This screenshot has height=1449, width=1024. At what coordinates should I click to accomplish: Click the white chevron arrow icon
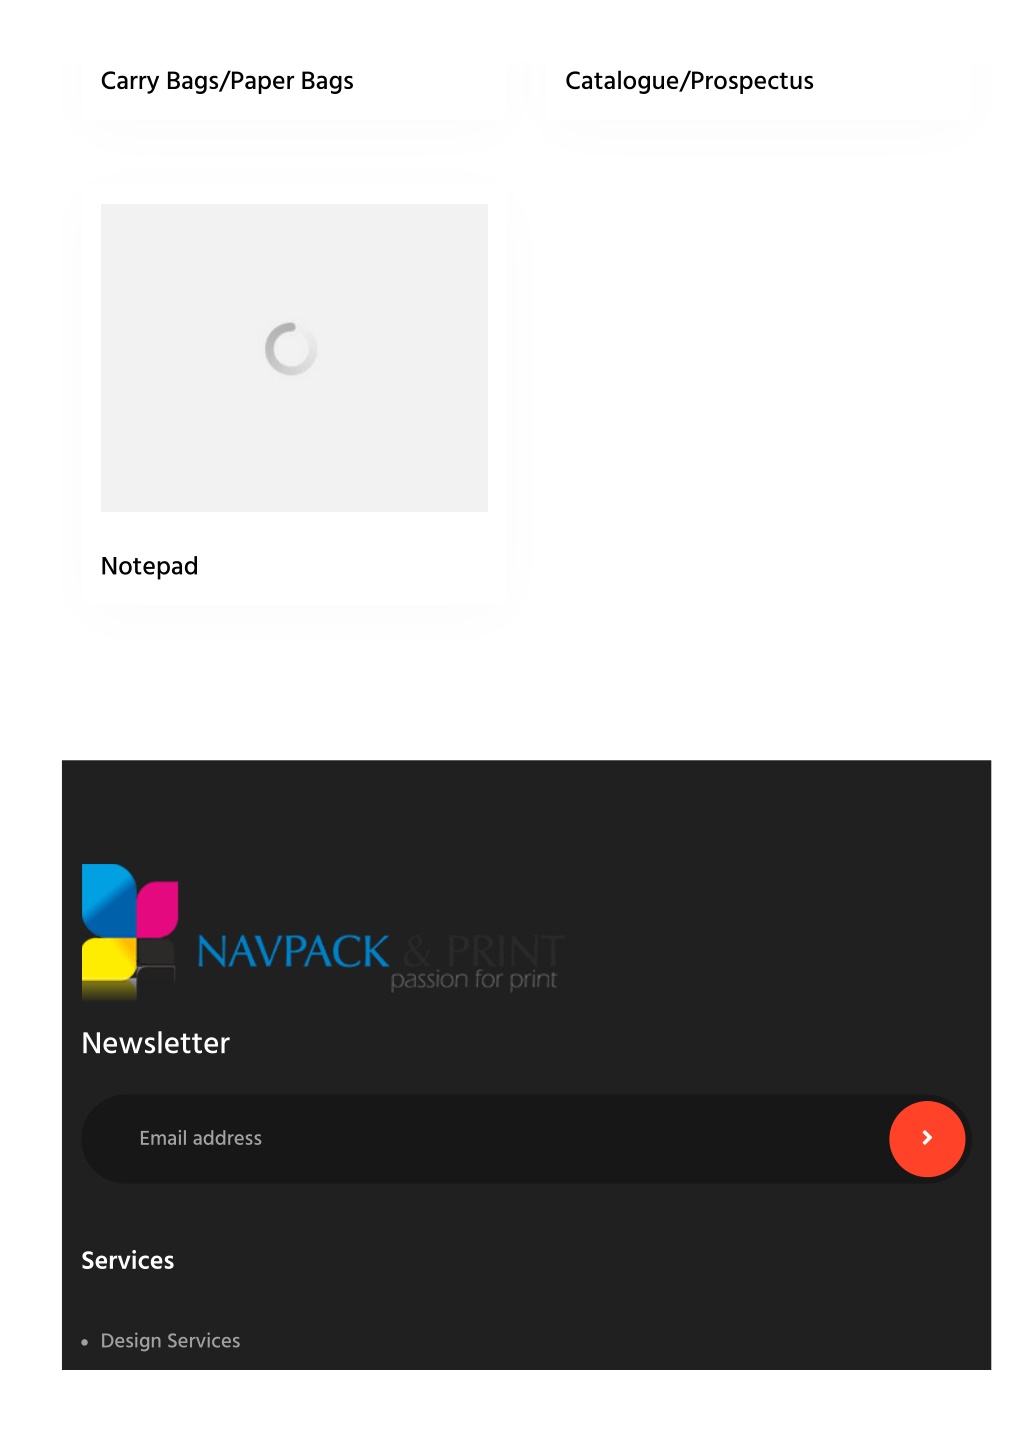tap(927, 1138)
